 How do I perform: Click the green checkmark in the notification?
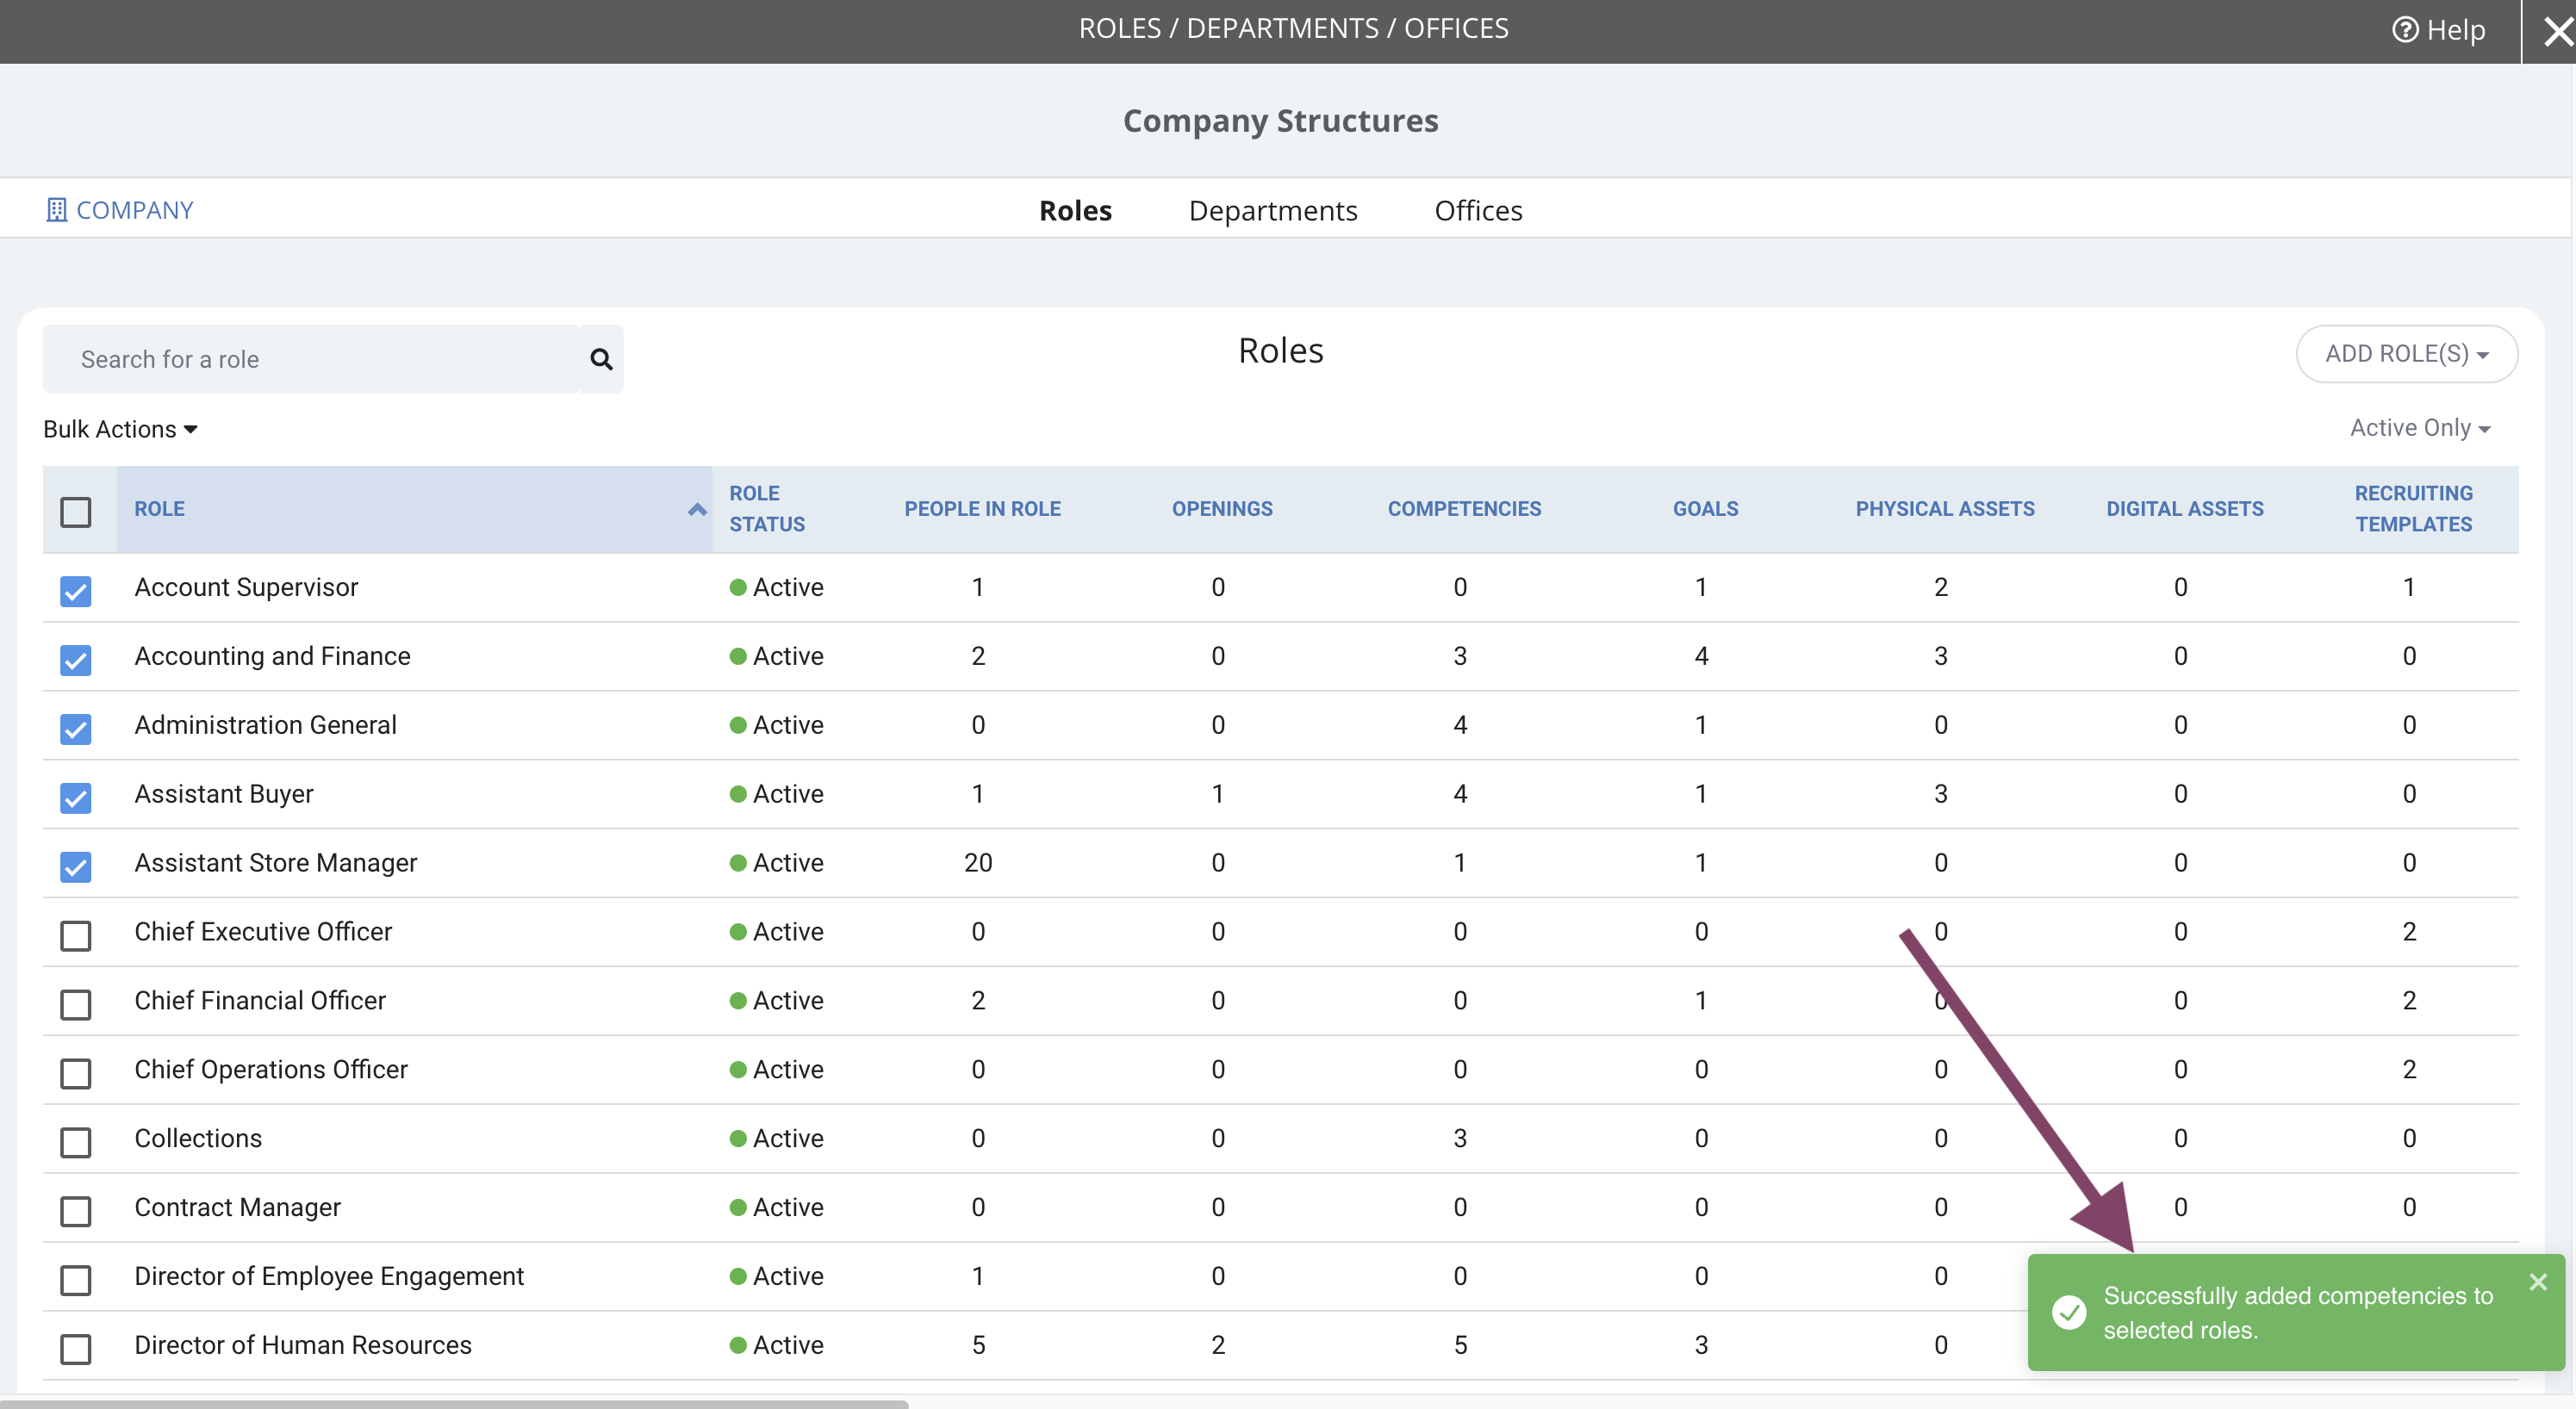coord(2069,1312)
